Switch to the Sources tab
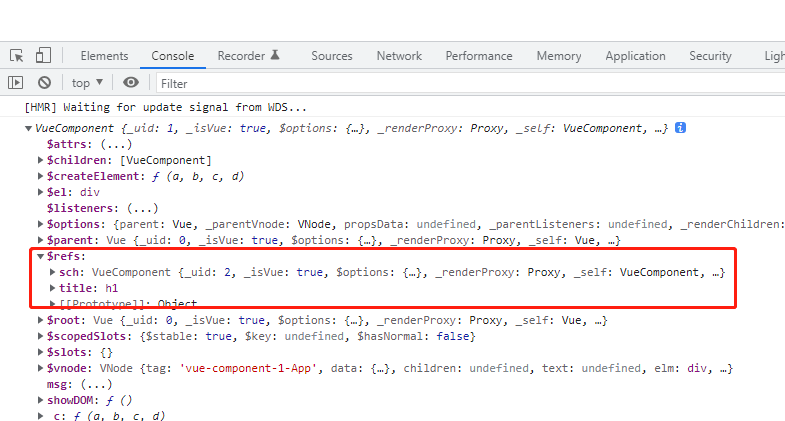Image resolution: width=785 pixels, height=421 pixels. pos(332,56)
